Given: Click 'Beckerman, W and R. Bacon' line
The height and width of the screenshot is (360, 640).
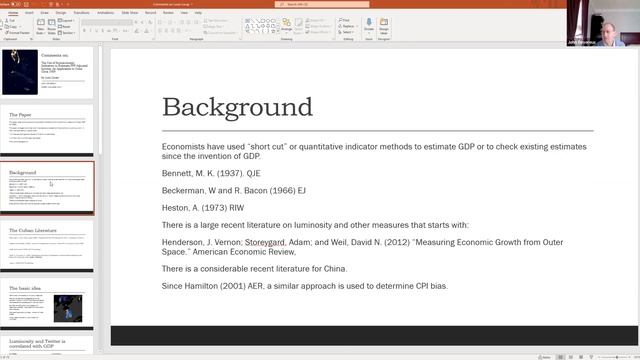Looking at the screenshot, I should pyautogui.click(x=233, y=191).
